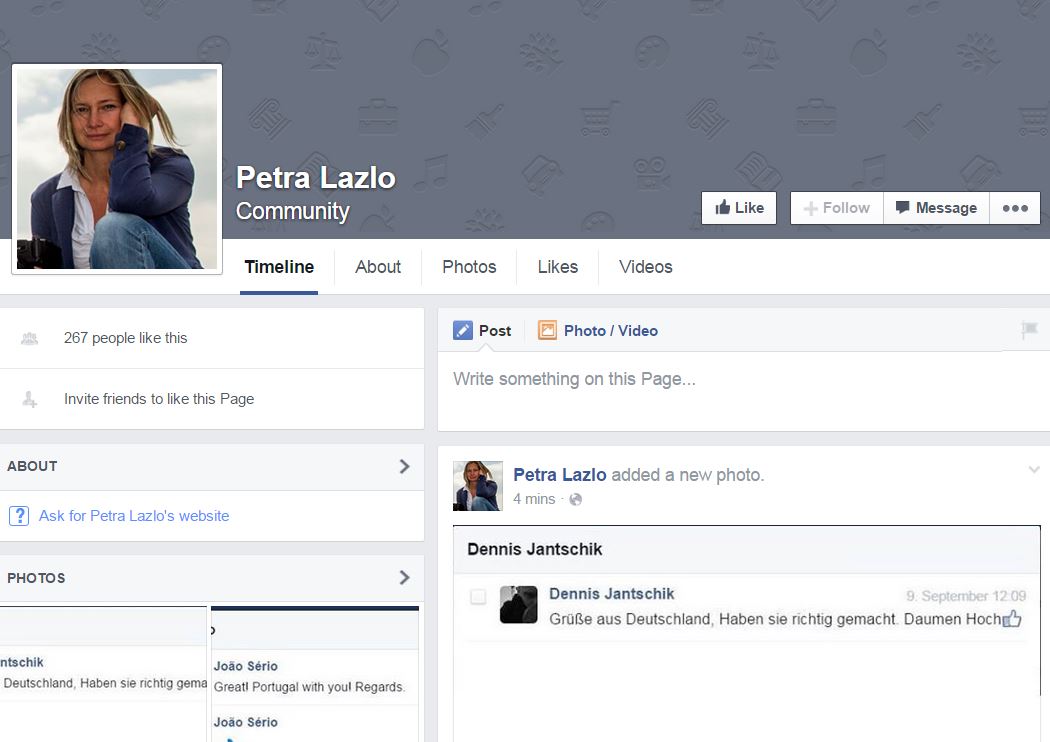This screenshot has width=1050, height=742.
Task: Click the people icon next to 267 likes
Action: click(30, 337)
